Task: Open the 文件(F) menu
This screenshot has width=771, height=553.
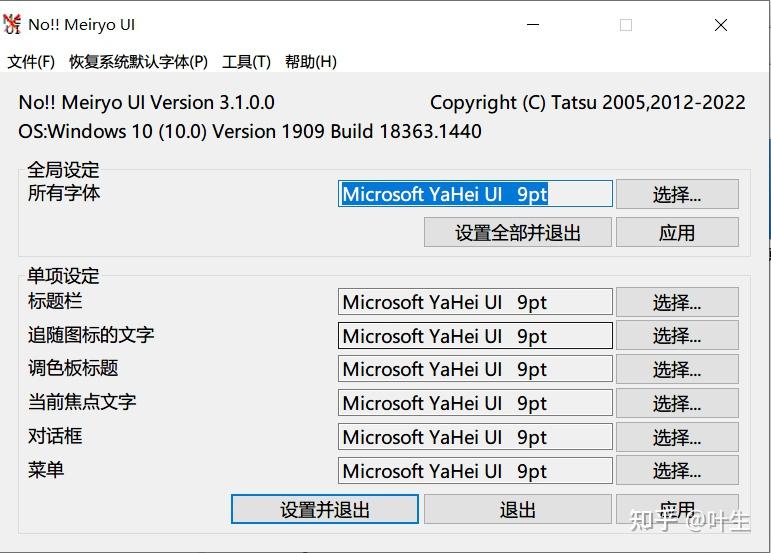Action: [31, 62]
